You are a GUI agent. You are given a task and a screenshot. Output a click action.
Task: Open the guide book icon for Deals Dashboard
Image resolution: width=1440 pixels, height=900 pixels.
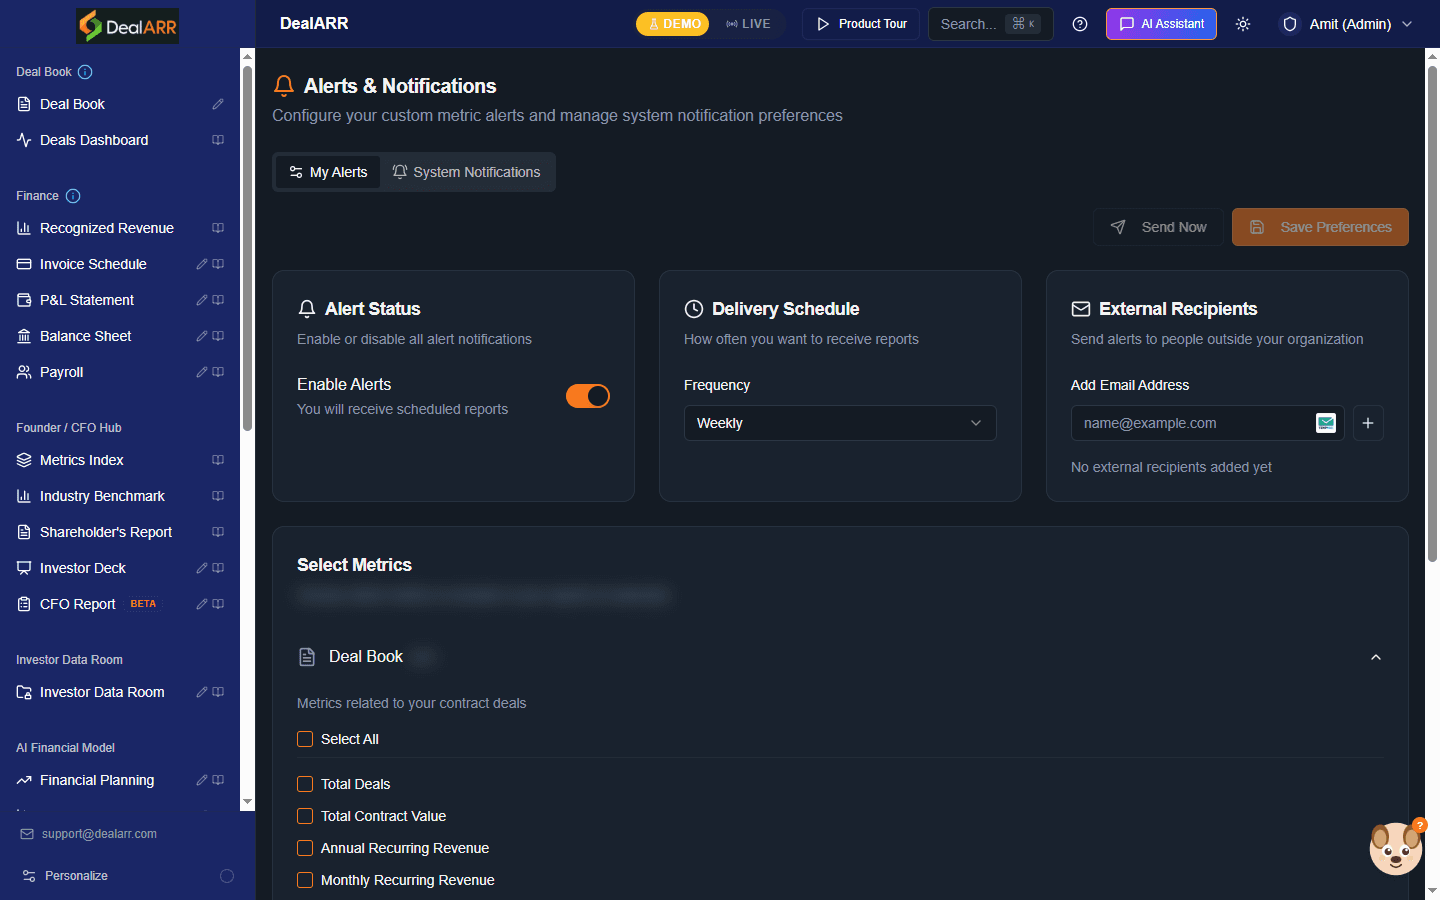pyautogui.click(x=218, y=140)
